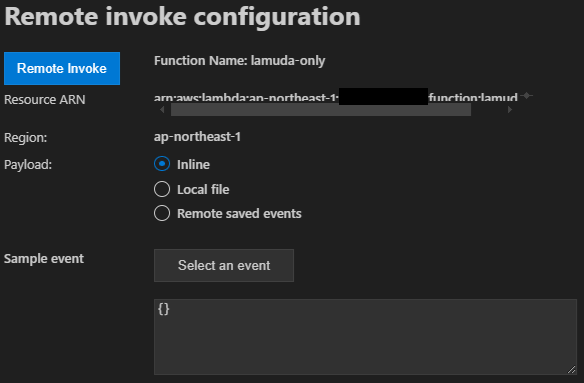The width and height of the screenshot is (584, 383).
Task: Open the Select an event picker
Action: coord(224,265)
